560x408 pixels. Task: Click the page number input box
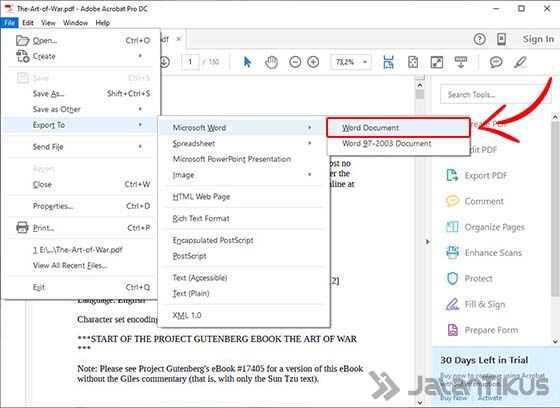pos(190,62)
